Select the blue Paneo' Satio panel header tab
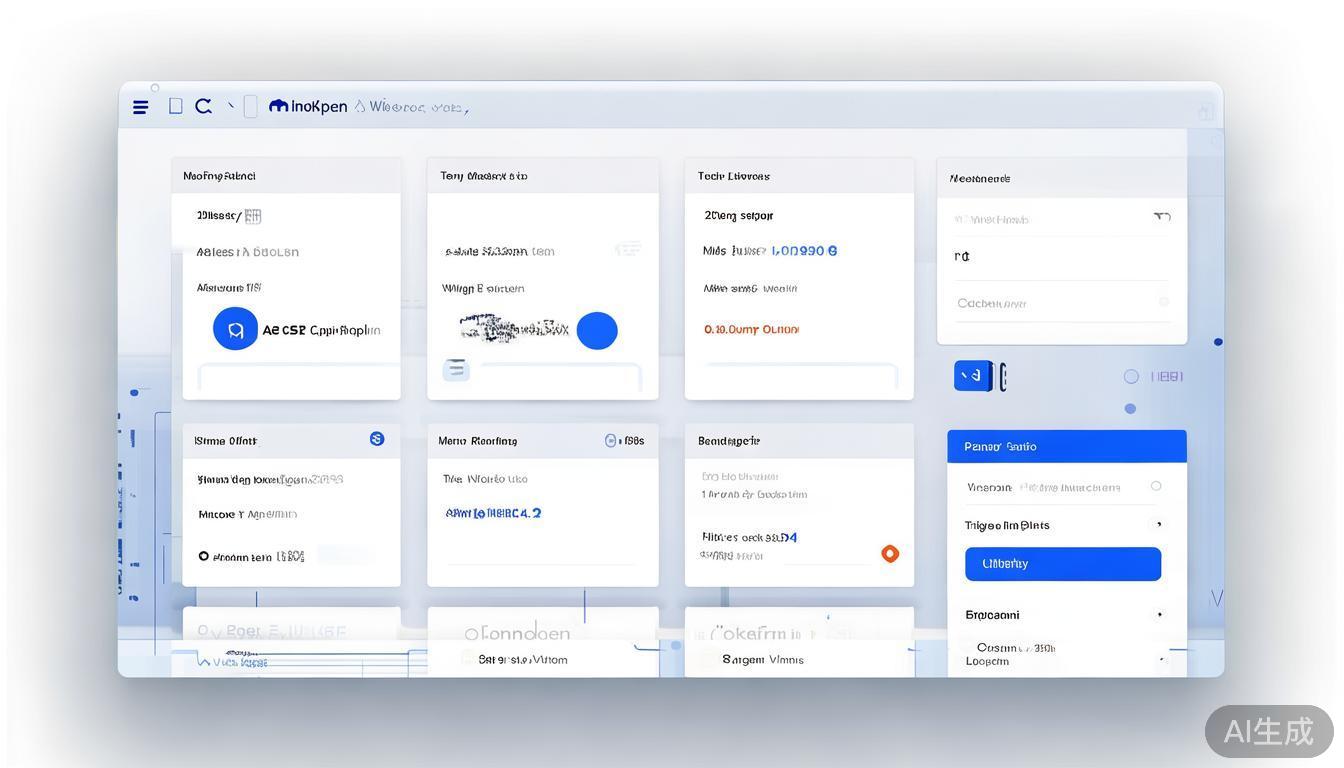The image size is (1344, 768). 1066,446
